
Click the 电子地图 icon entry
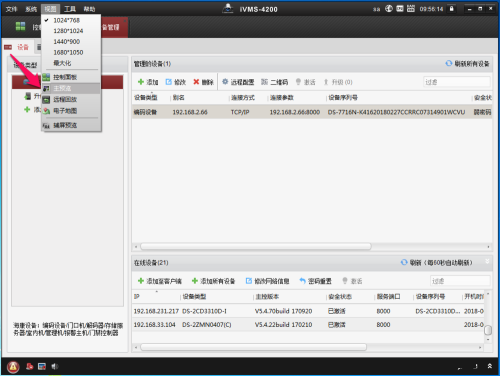pos(46,111)
